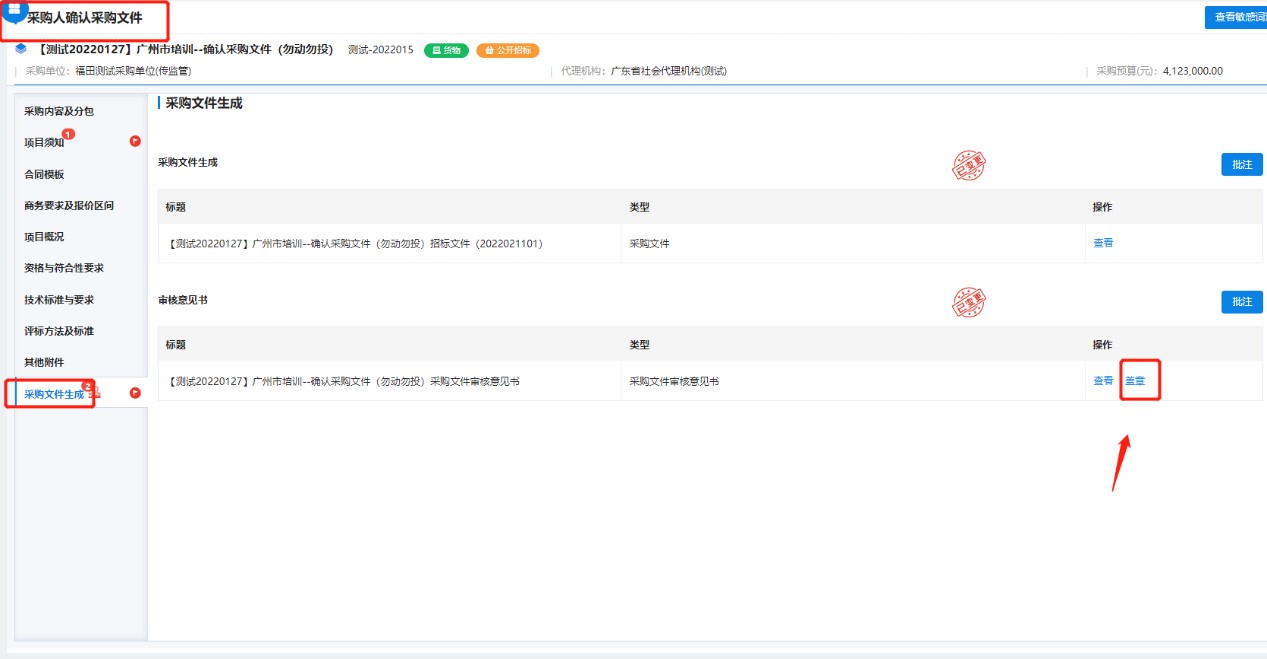Screen dimensions: 1267x659
Task: Go to 合同模板 in the sidebar
Action: (x=44, y=174)
